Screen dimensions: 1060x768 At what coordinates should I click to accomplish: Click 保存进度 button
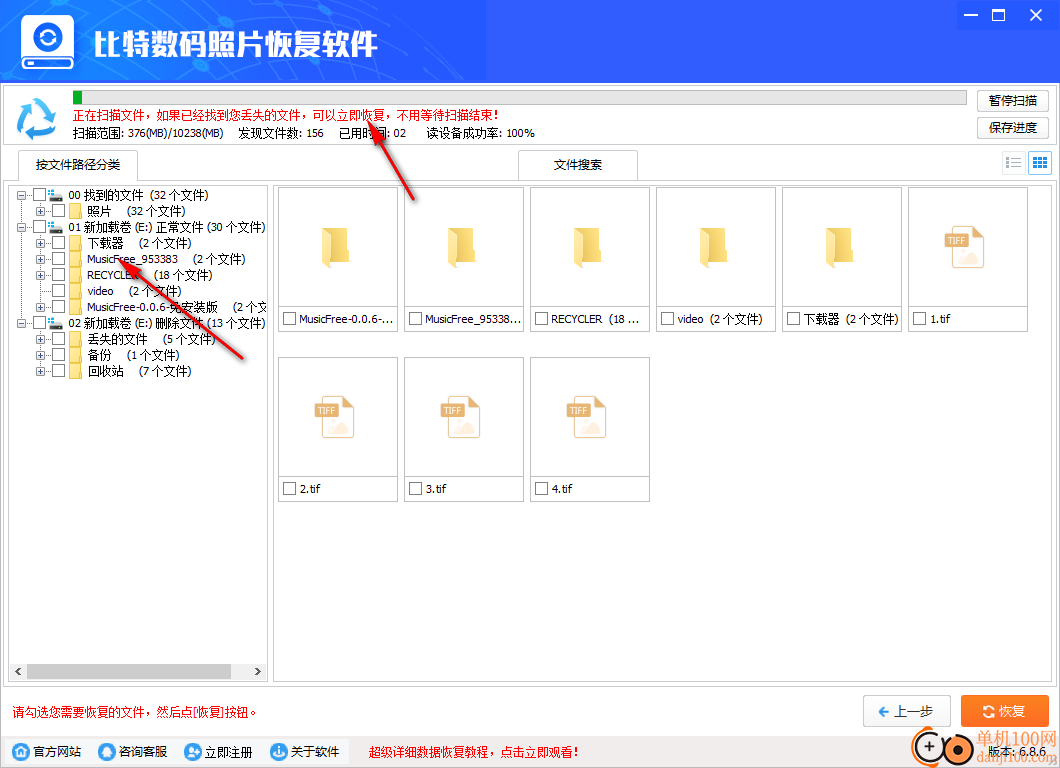pos(1013,128)
